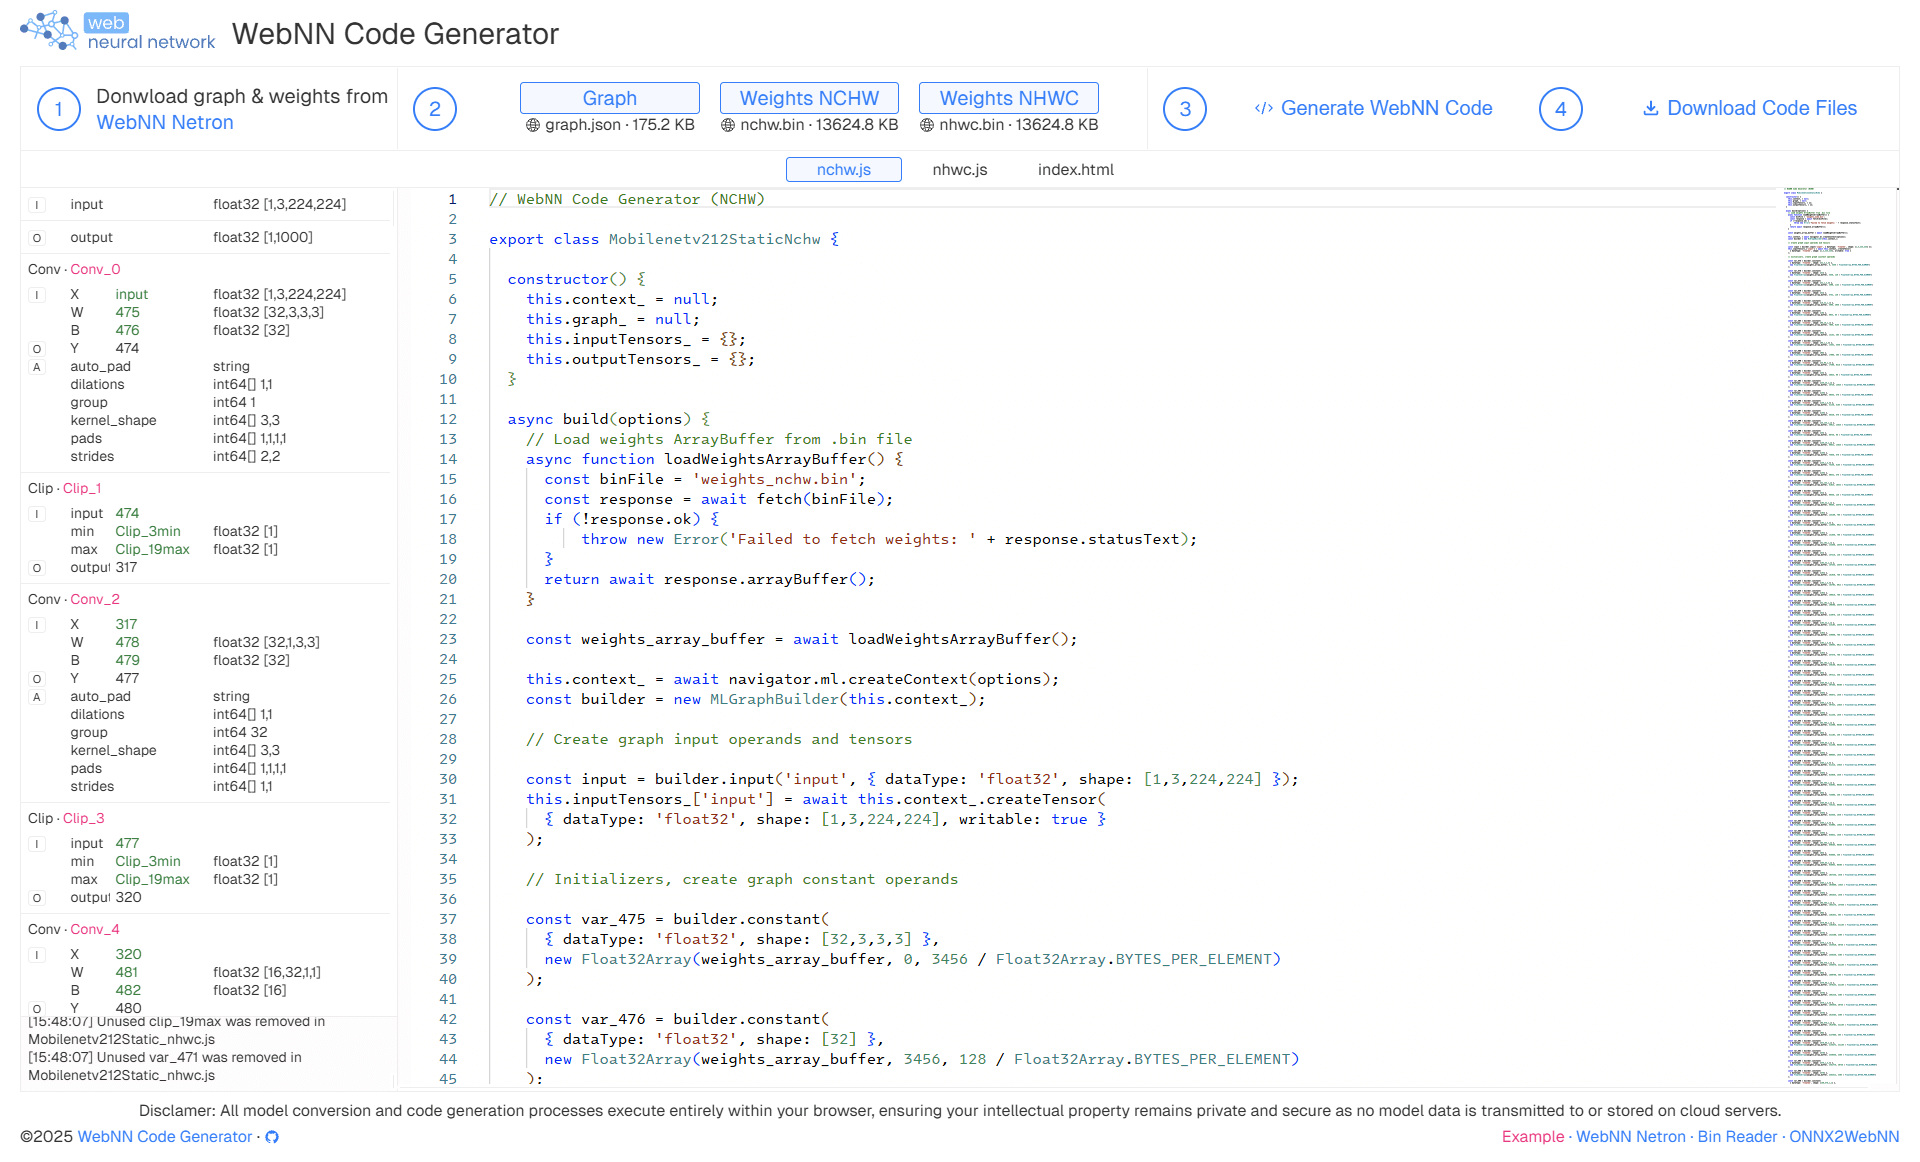Open the Bin Reader footer link
This screenshot has width=1920, height=1162.
click(1736, 1137)
